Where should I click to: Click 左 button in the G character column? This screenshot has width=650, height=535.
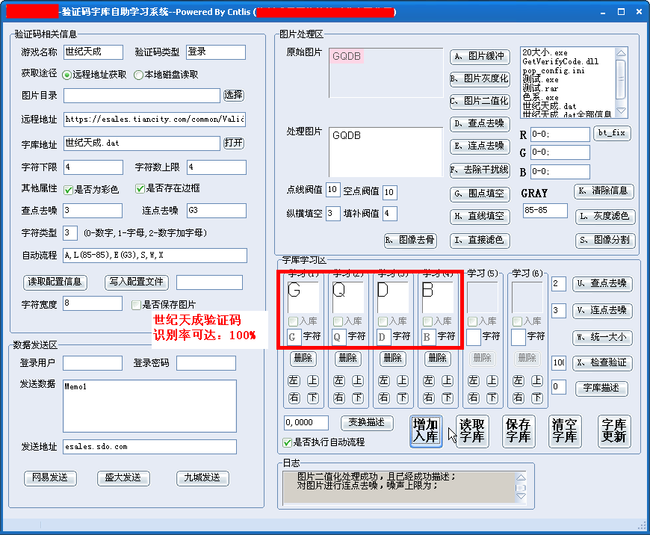[293, 380]
